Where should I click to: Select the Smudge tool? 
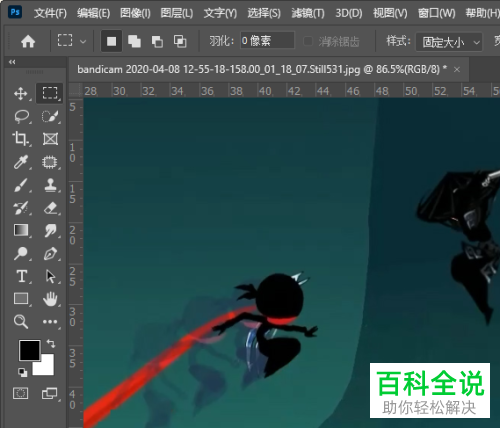[x=50, y=230]
